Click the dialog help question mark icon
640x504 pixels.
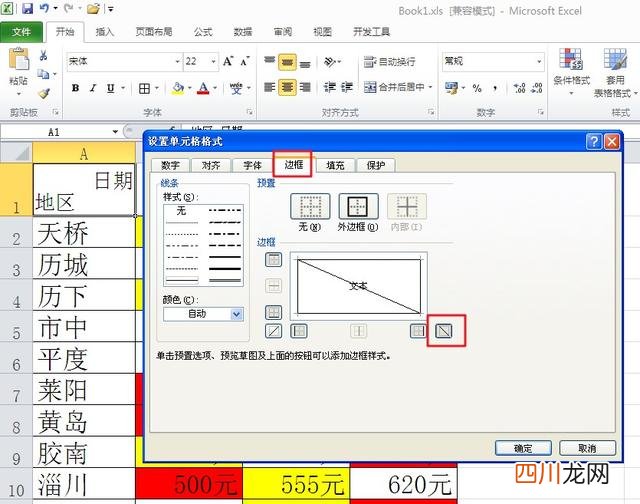pyautogui.click(x=594, y=142)
